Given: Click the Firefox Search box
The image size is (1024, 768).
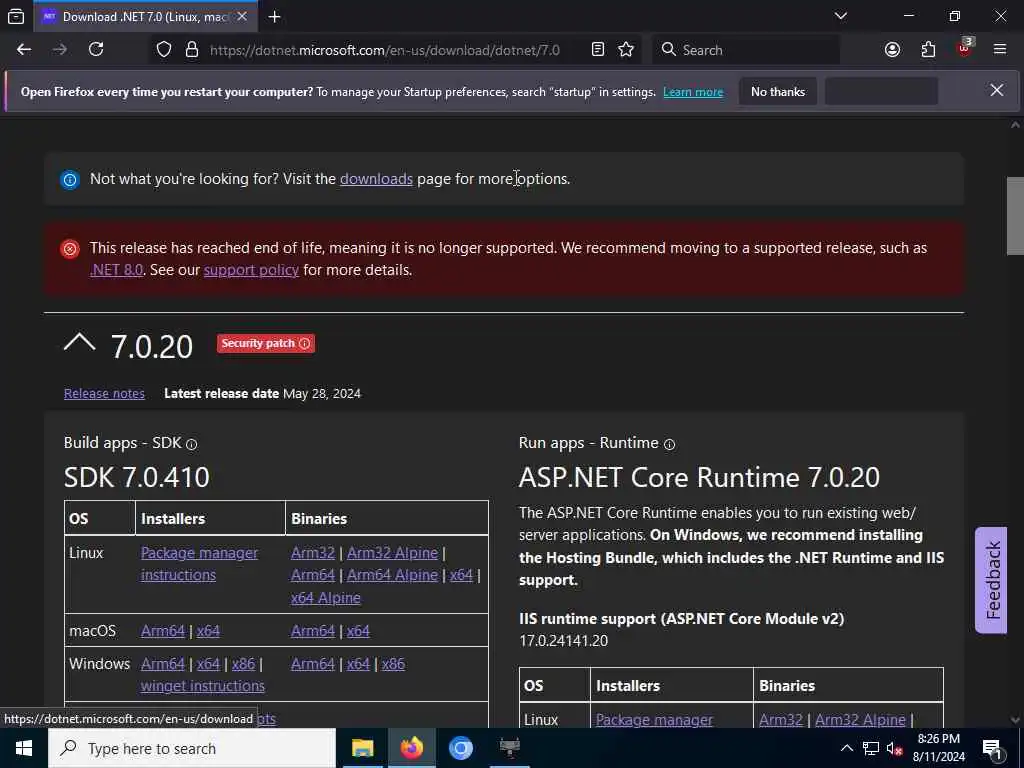Looking at the screenshot, I should coord(746,50).
